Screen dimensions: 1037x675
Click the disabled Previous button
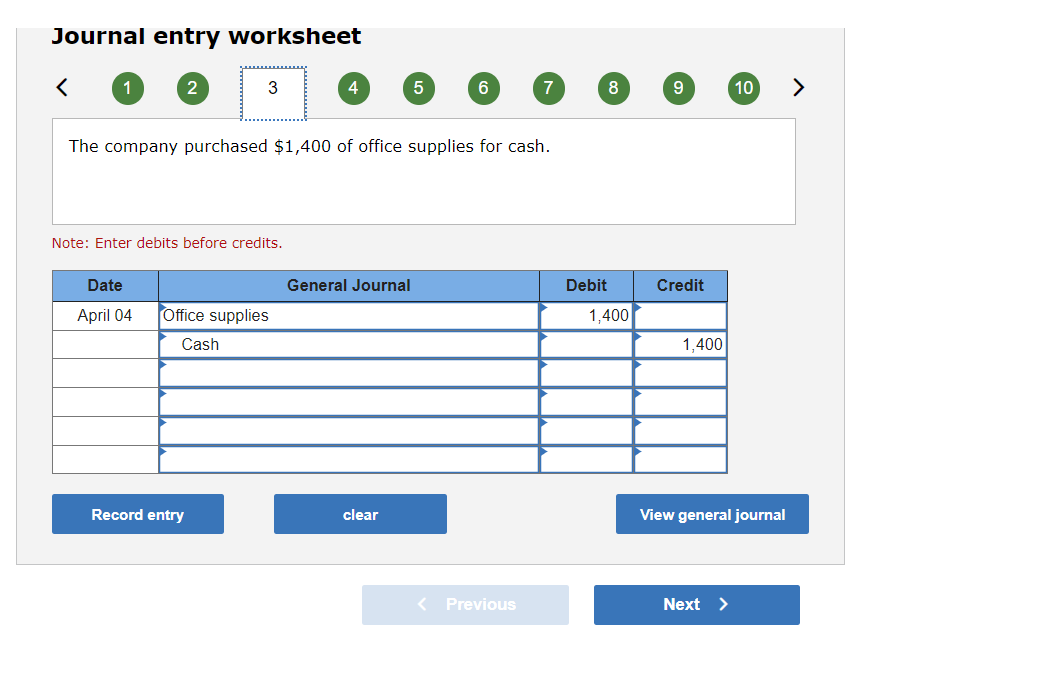click(465, 605)
